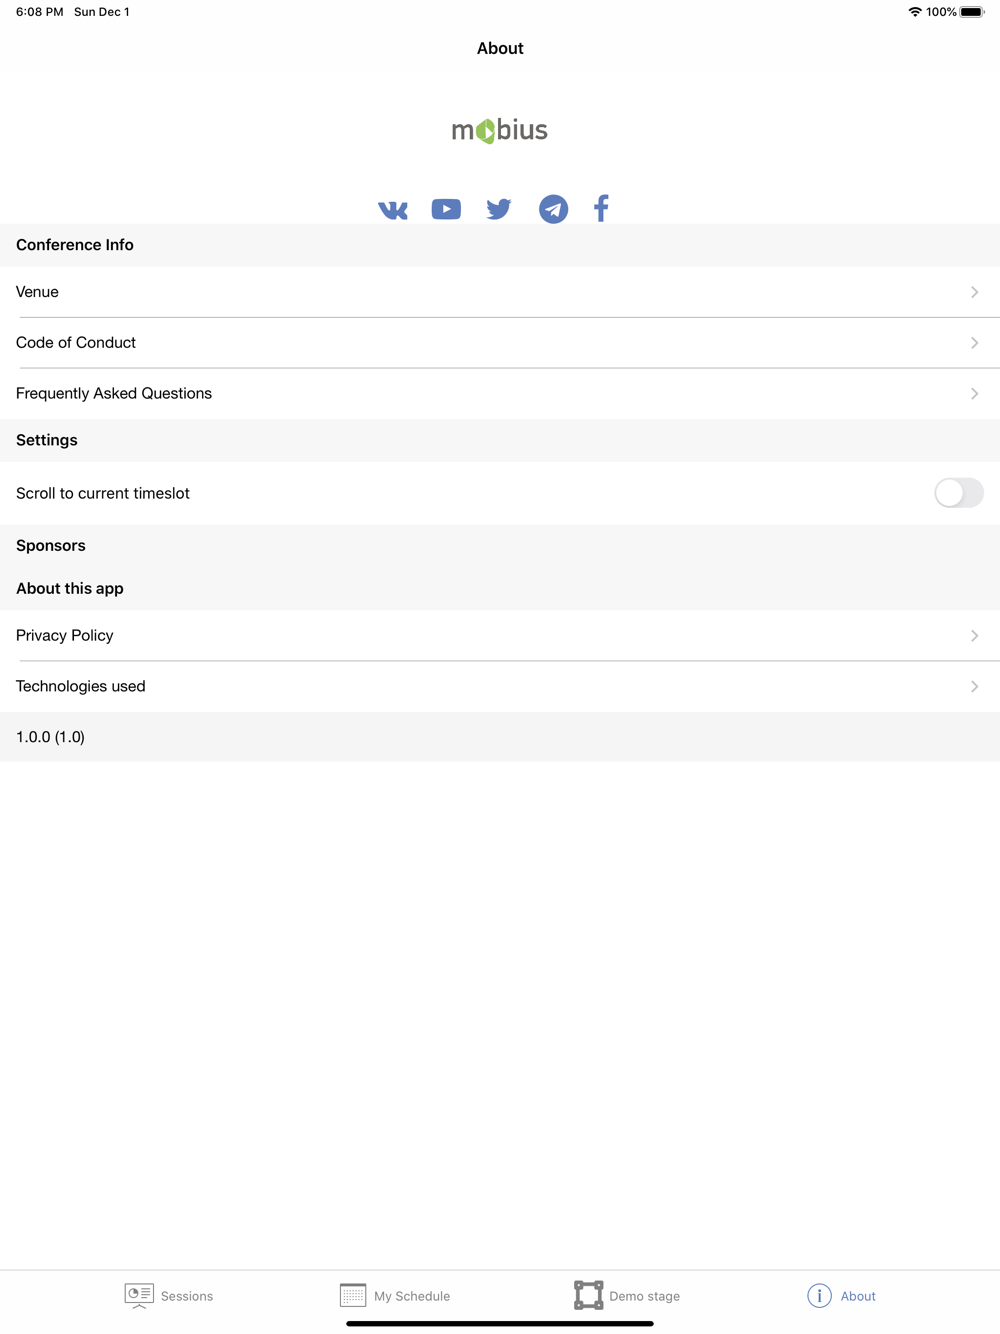Tap the About this app header
This screenshot has width=1000, height=1334.
tap(70, 589)
